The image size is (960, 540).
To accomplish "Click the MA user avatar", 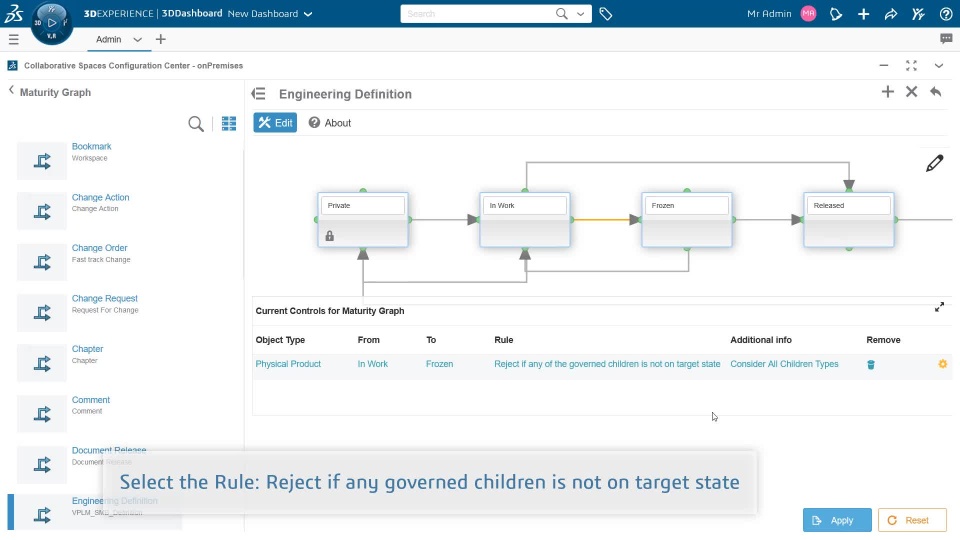I will (808, 13).
